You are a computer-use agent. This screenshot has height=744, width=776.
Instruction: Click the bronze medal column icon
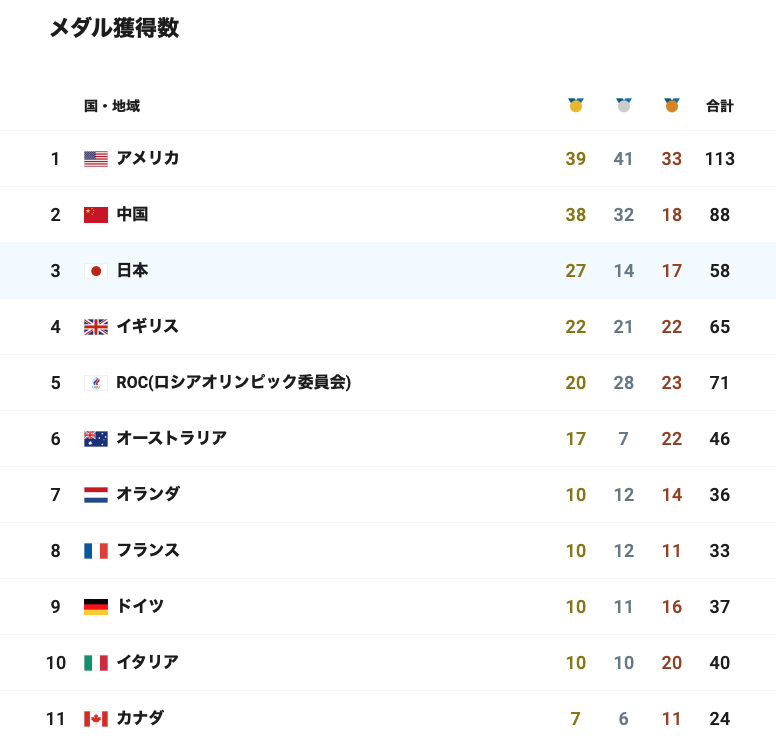[x=672, y=105]
